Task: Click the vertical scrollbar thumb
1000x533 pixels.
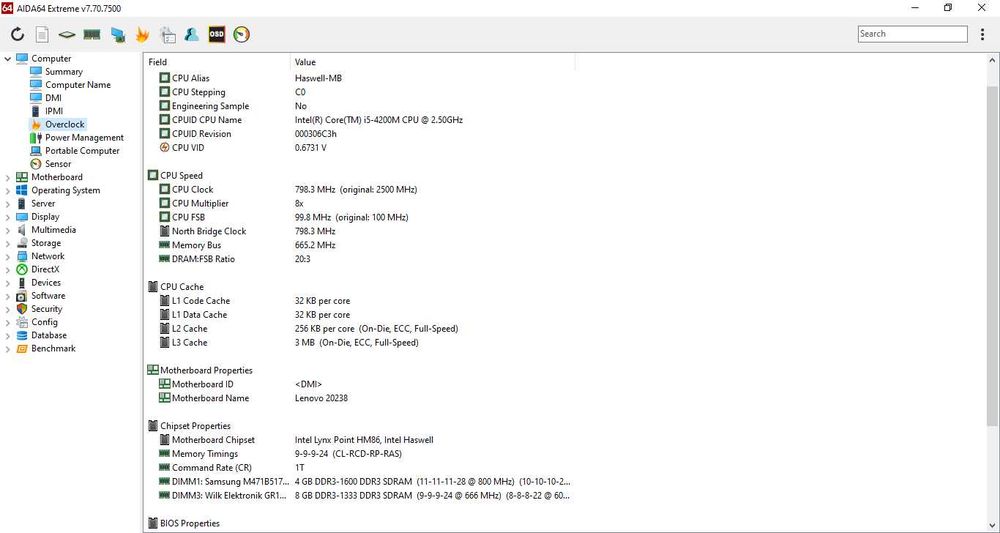Action: point(992,255)
